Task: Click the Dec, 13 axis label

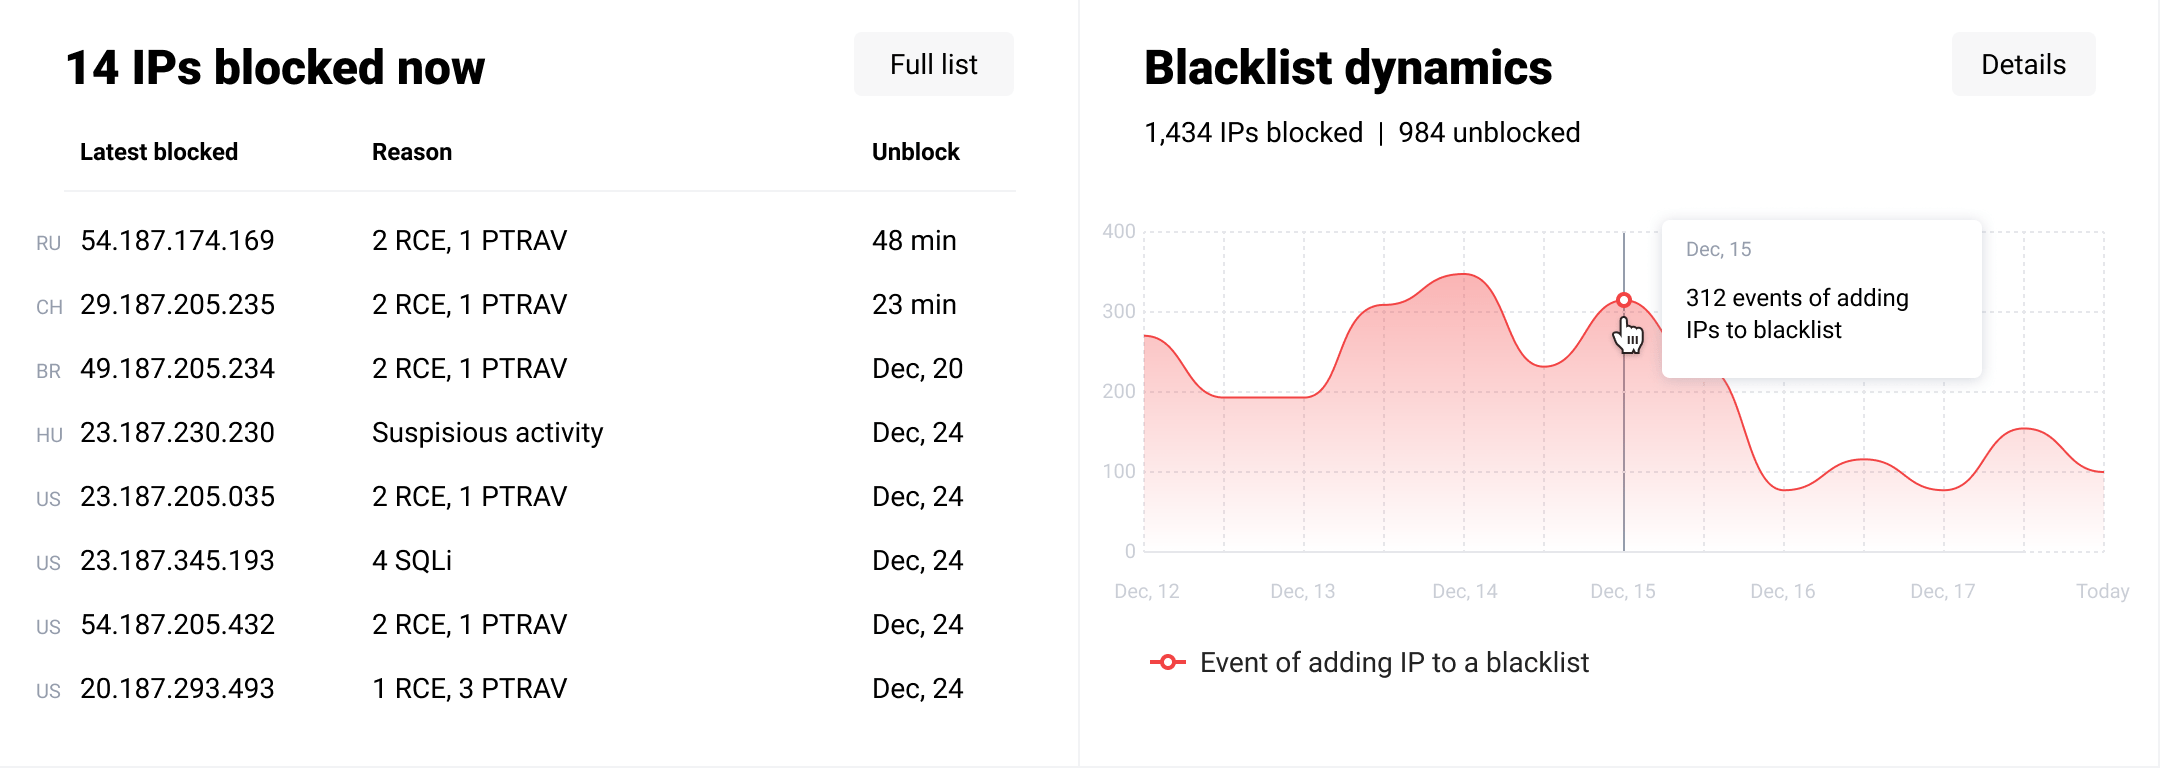Action: coord(1302,591)
